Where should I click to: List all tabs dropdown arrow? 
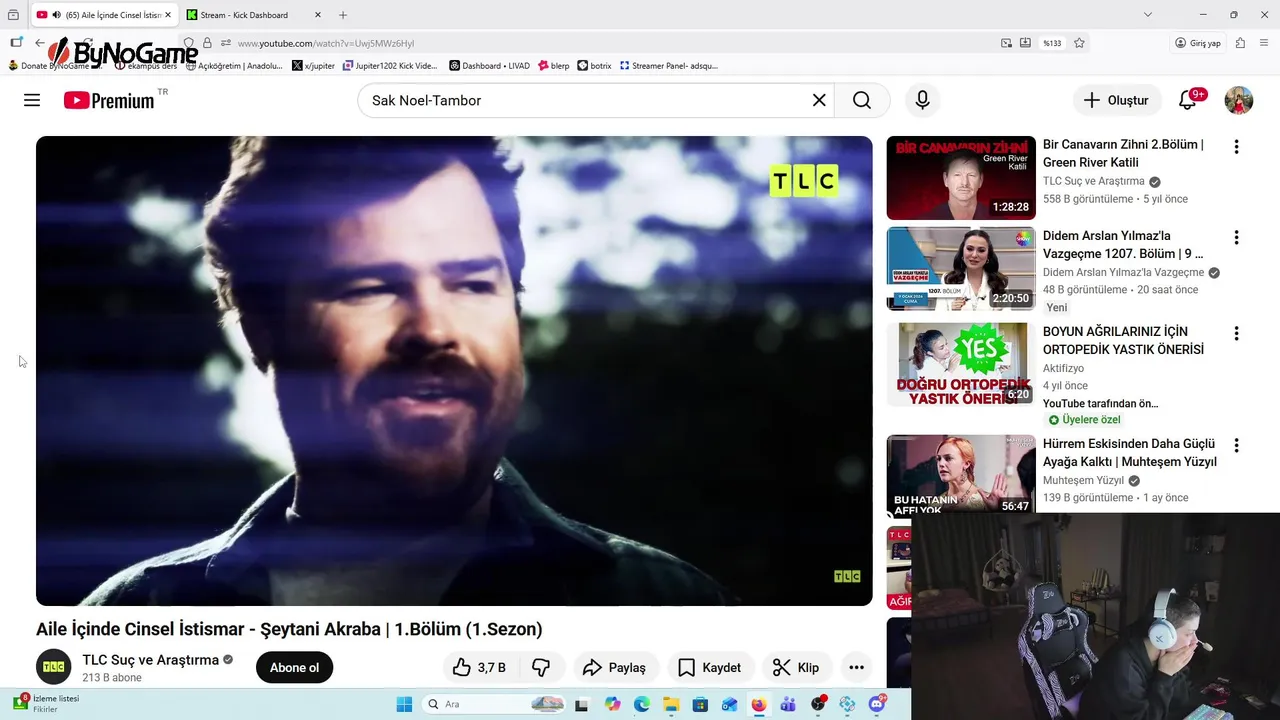1148,14
